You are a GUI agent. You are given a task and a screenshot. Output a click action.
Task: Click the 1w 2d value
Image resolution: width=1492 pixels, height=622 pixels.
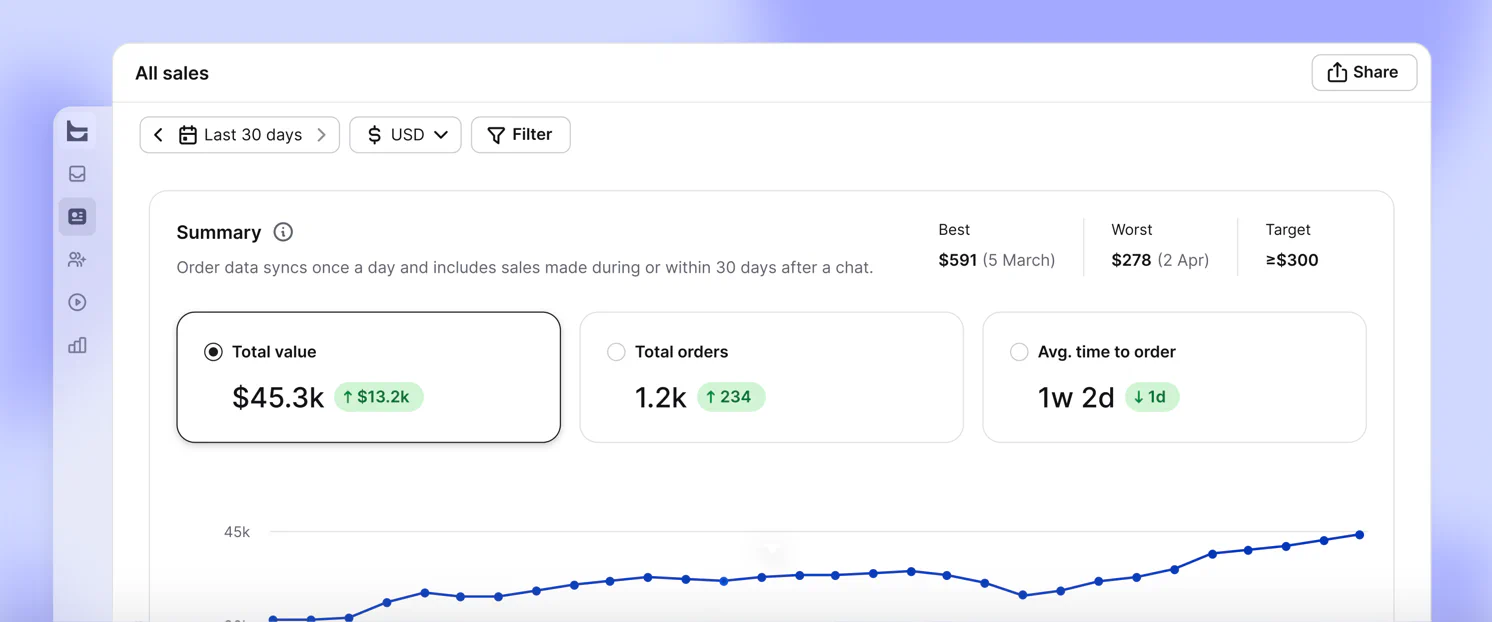click(1076, 397)
